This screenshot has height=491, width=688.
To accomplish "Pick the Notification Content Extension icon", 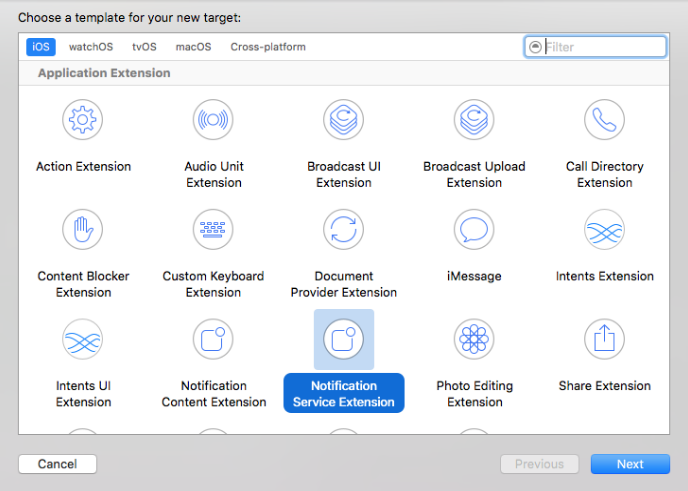I will 213,340.
